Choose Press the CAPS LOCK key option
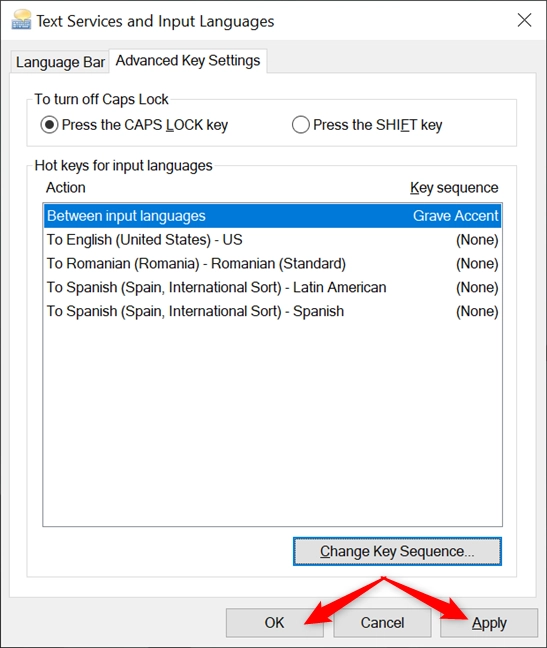This screenshot has height=648, width=547. tap(134, 125)
